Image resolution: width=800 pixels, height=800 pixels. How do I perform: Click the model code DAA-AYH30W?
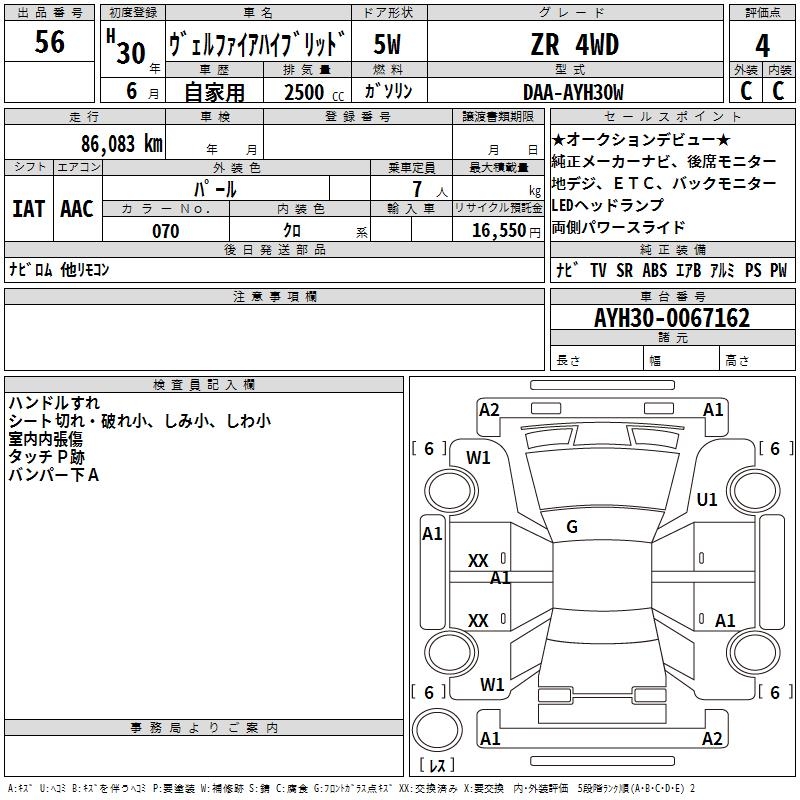click(x=573, y=92)
